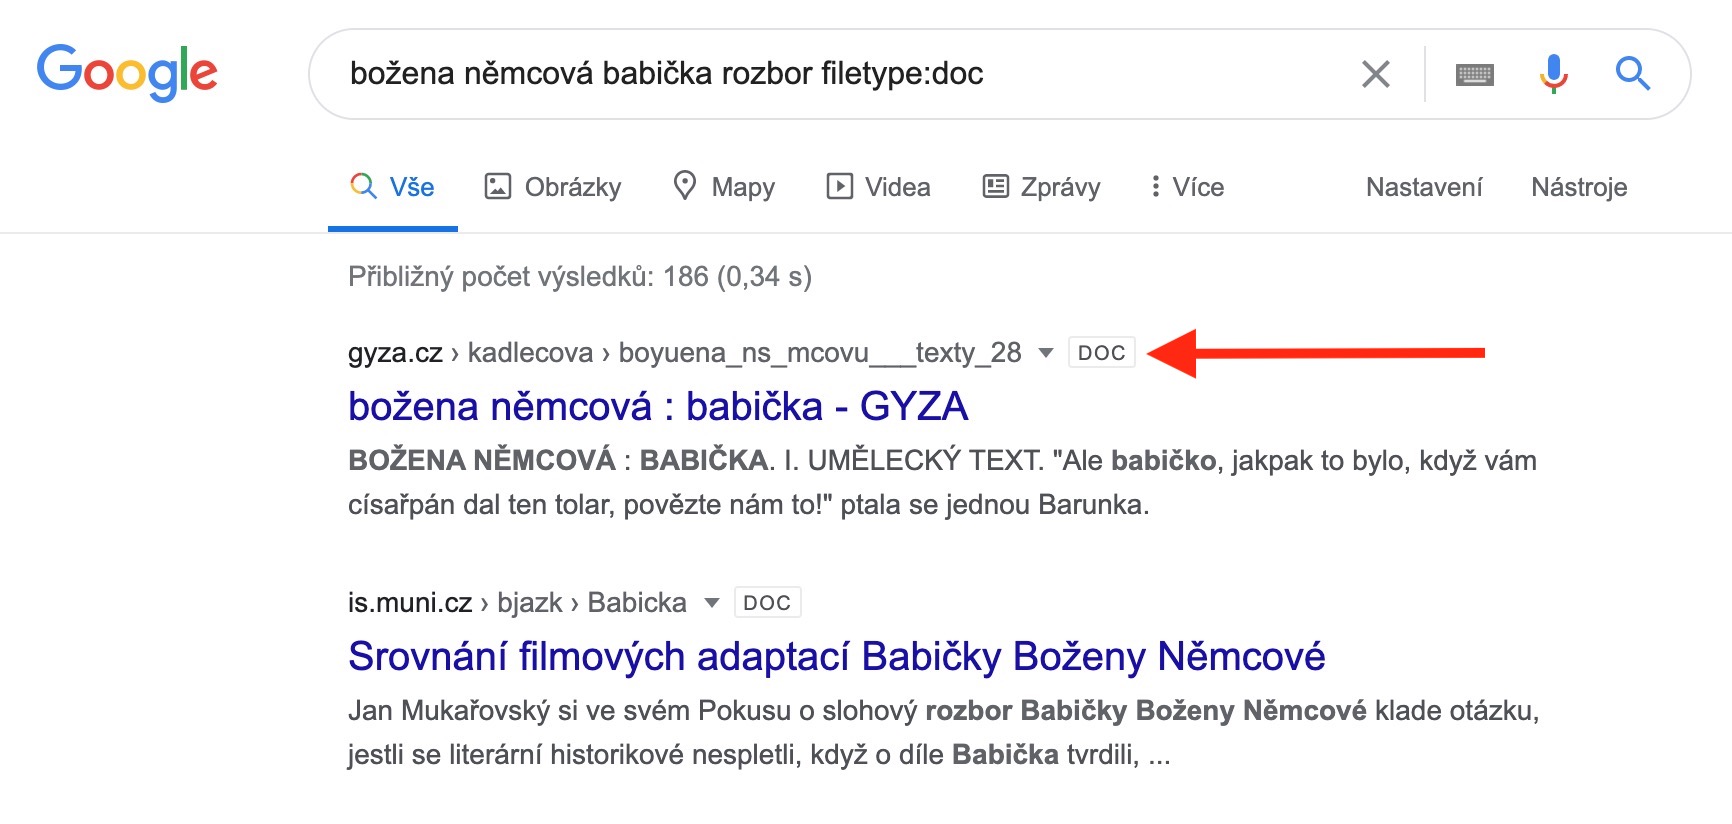Expand the gyza.cz result options arrow

[x=1046, y=353]
